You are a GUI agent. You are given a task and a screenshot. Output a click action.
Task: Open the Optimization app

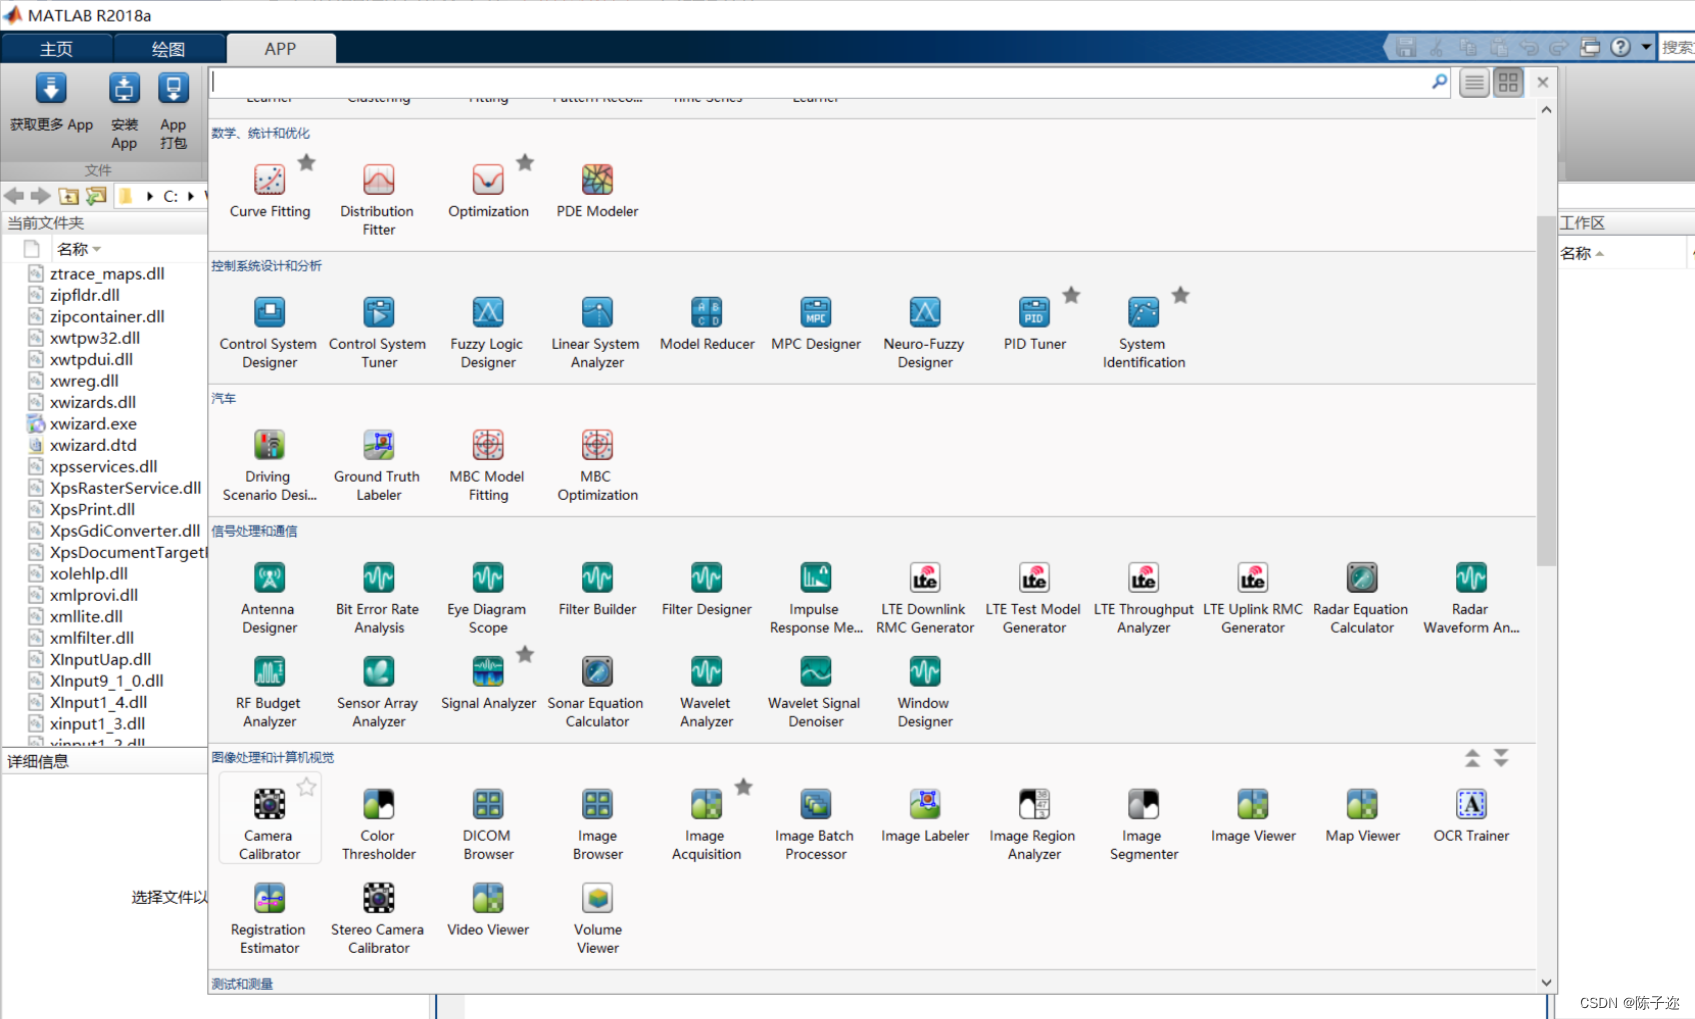pyautogui.click(x=488, y=191)
